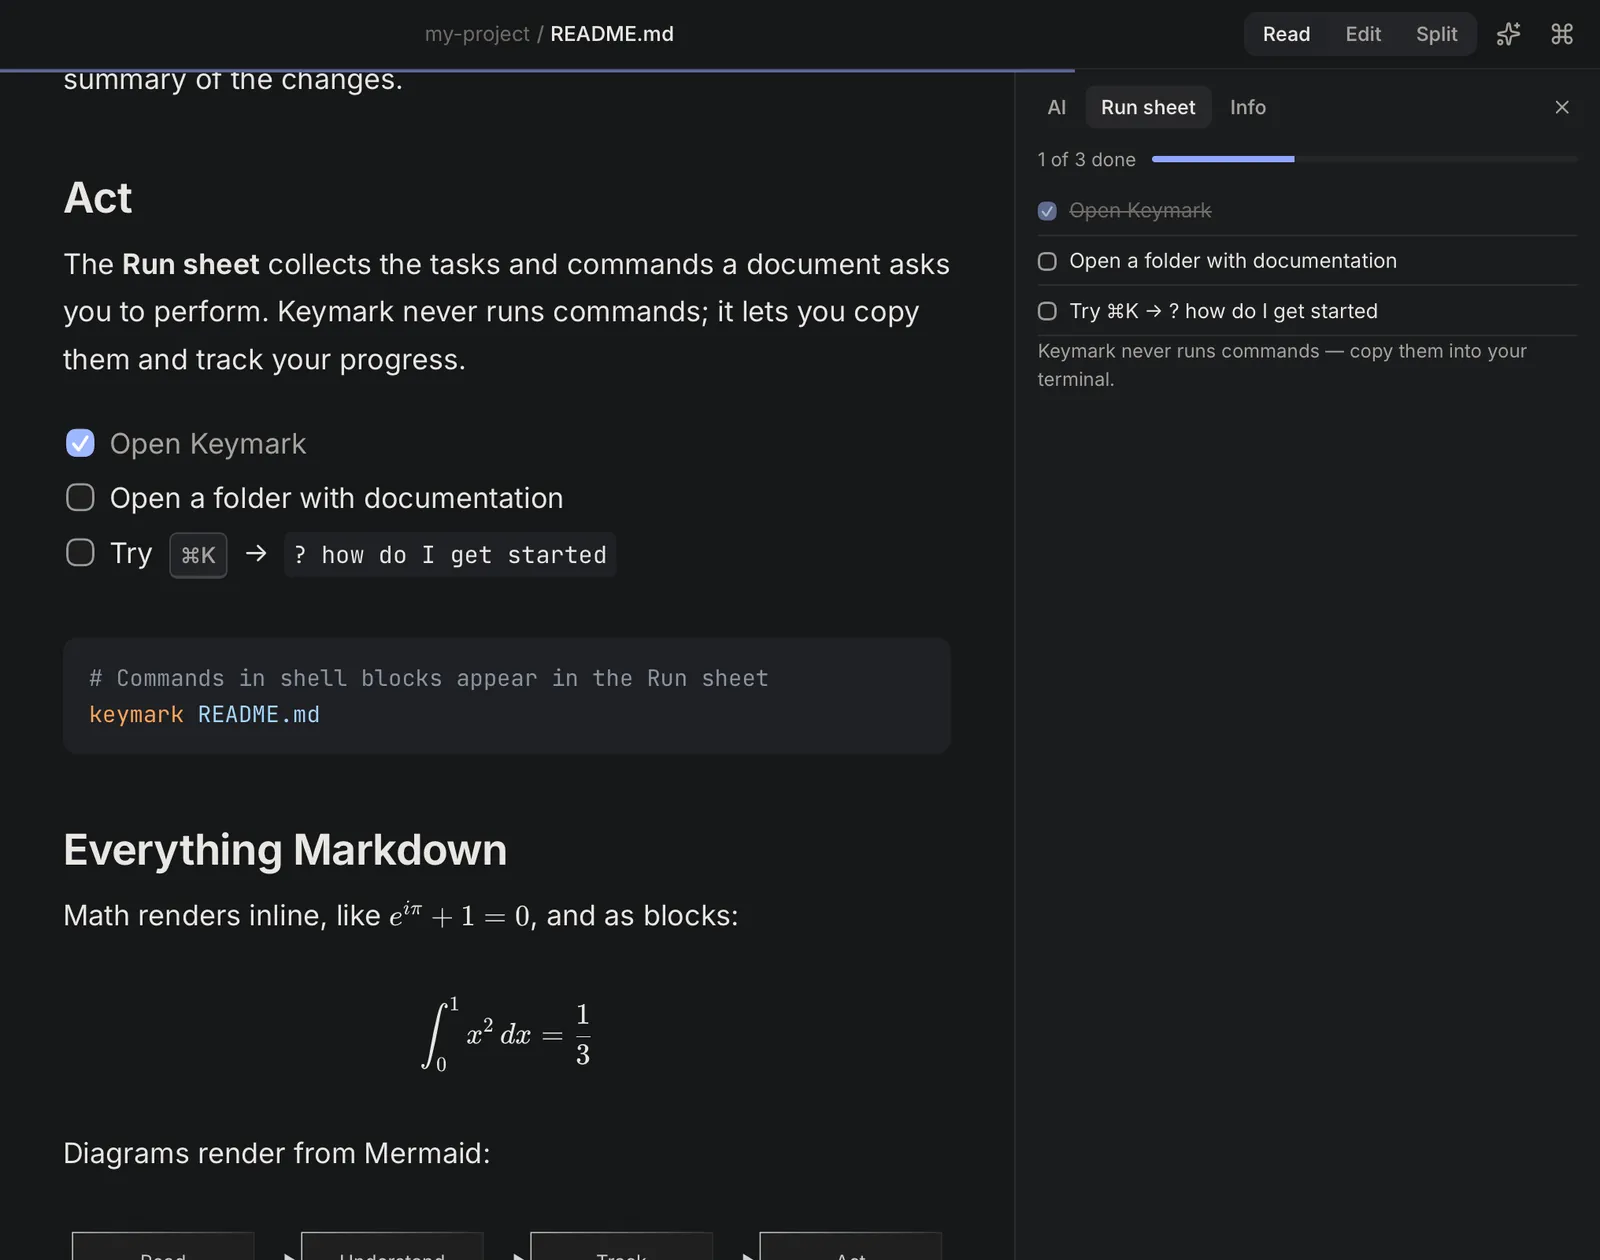Click the bold 'Run sheet' text in paragraph

point(191,264)
